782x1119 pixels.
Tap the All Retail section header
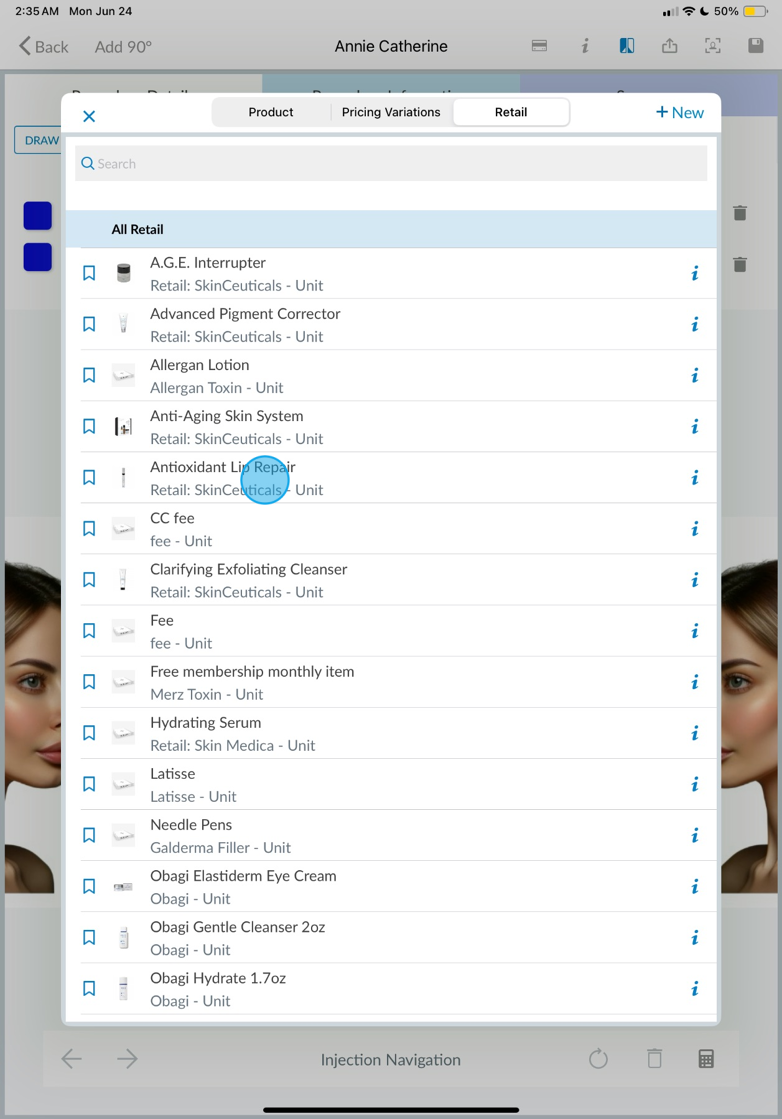391,229
